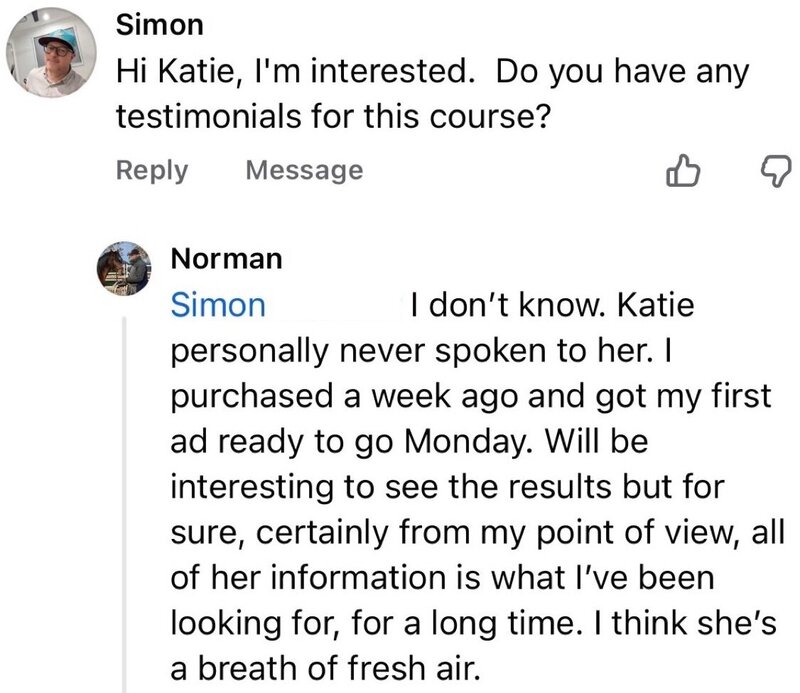
Task: Follow the blue Simon mention link
Action: pyautogui.click(x=218, y=305)
